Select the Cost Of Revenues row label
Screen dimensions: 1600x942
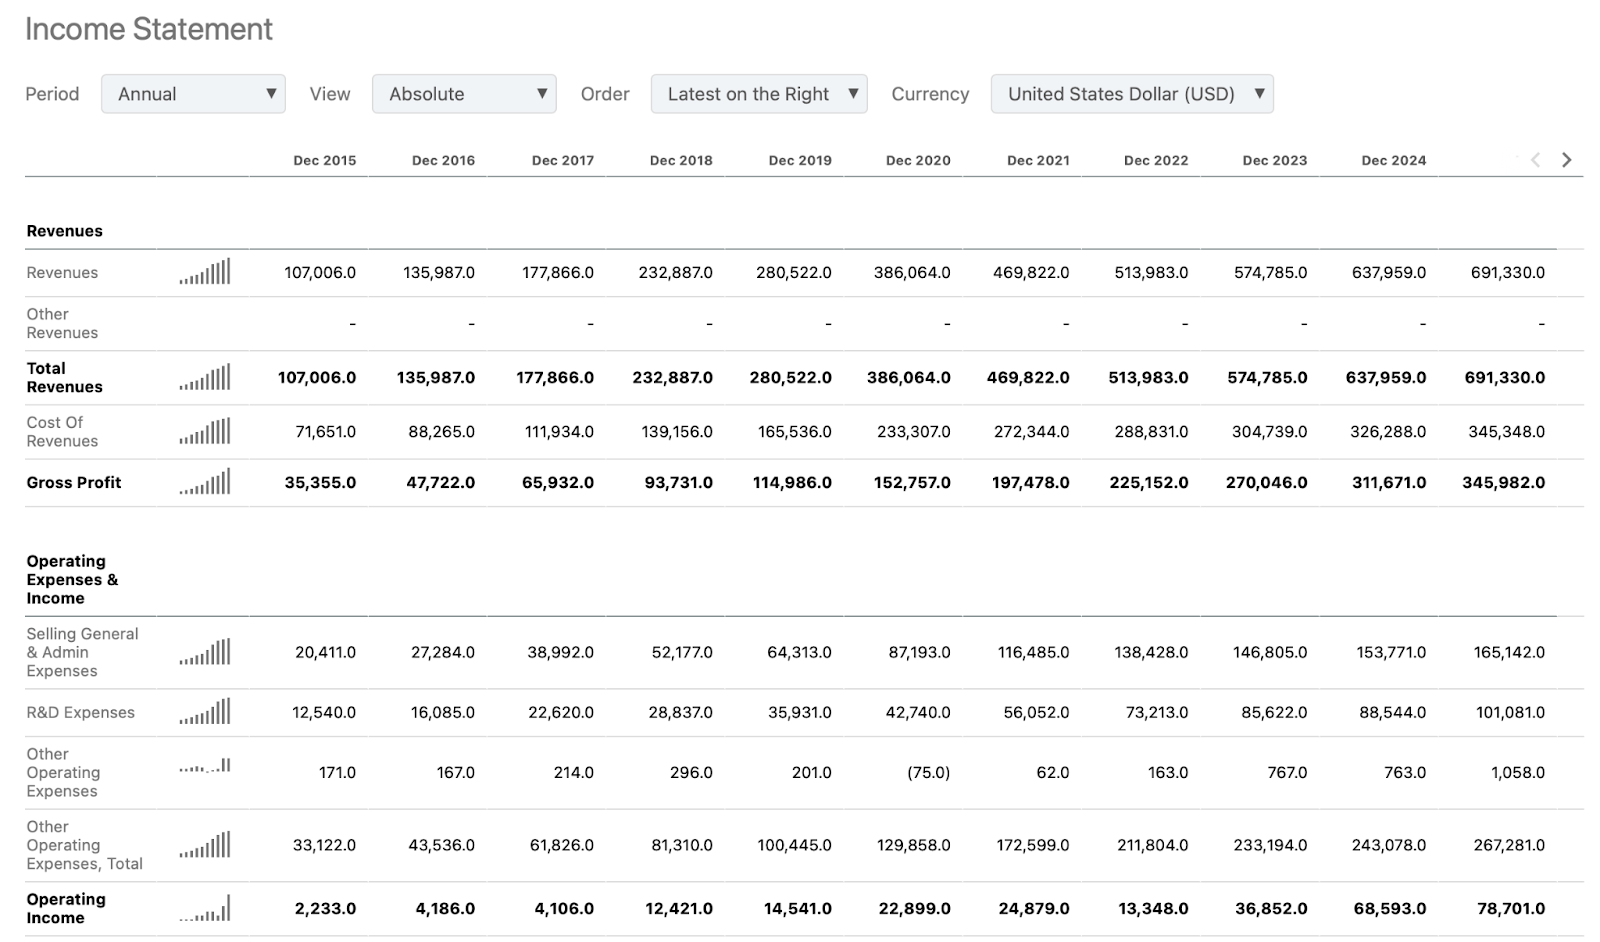(x=62, y=431)
